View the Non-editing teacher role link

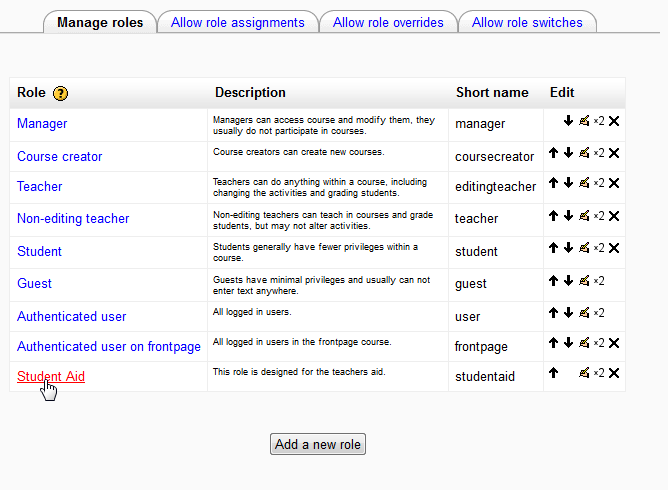point(73,219)
